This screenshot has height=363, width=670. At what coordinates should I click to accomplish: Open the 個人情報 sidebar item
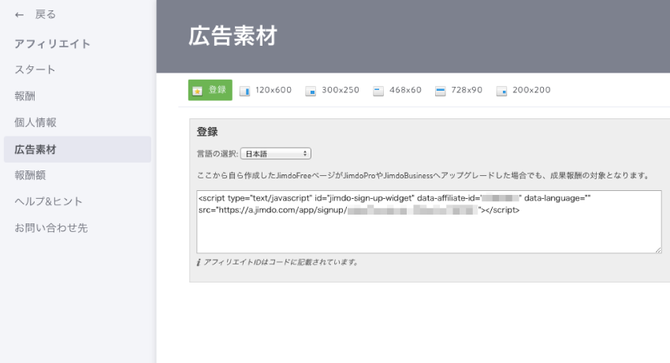click(35, 123)
